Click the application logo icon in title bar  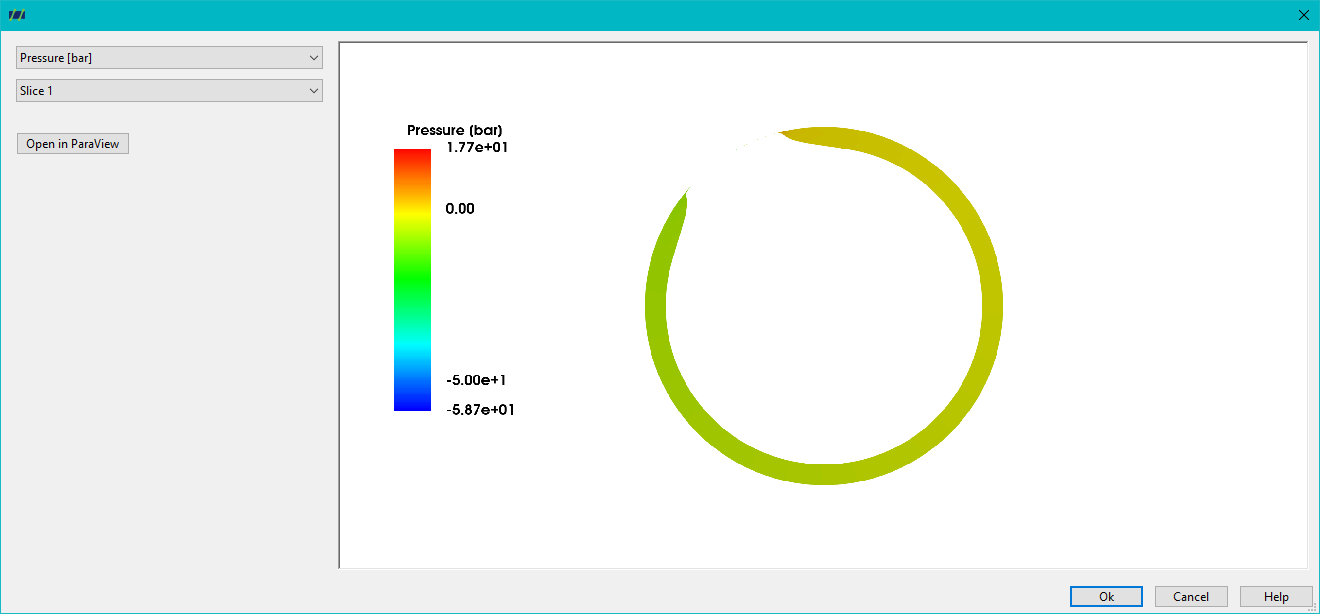[x=16, y=15]
